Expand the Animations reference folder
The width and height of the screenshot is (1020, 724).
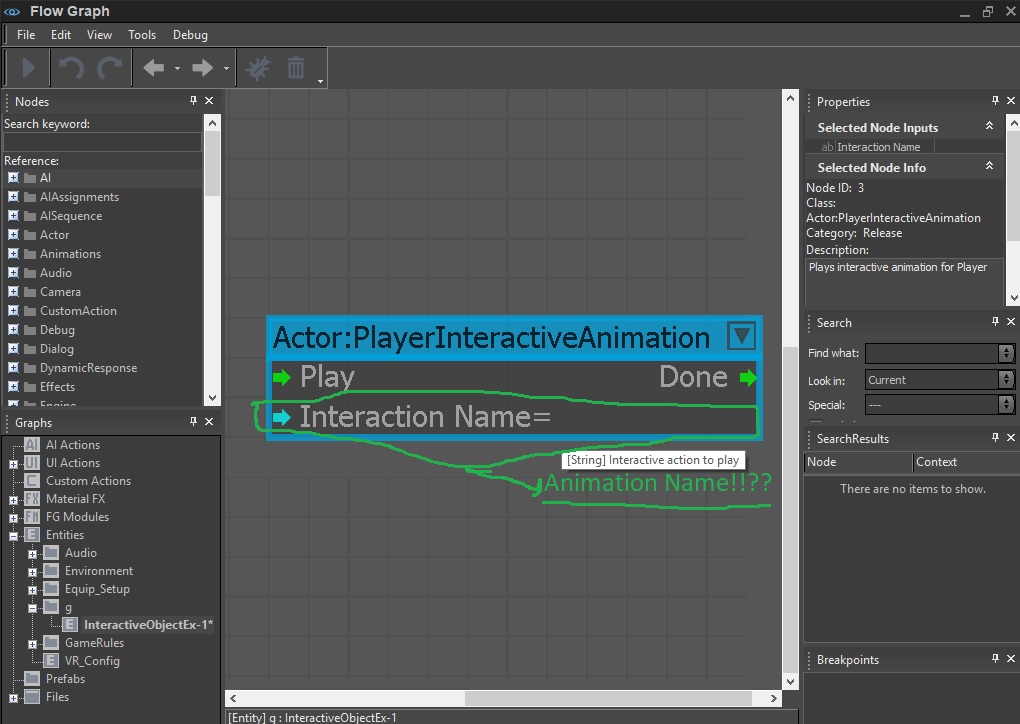tap(13, 254)
